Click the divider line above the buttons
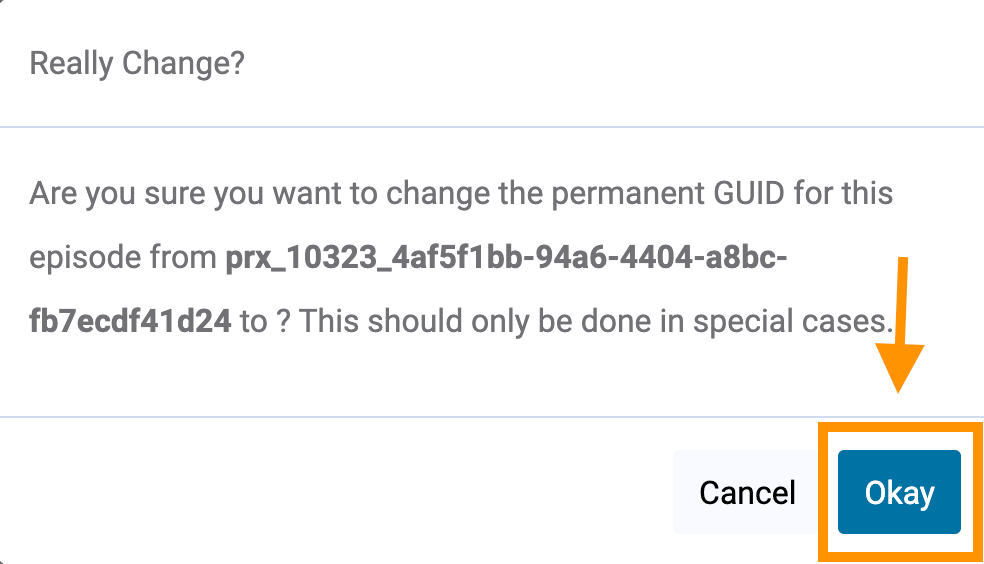This screenshot has height=564, width=984. click(x=400, y=416)
